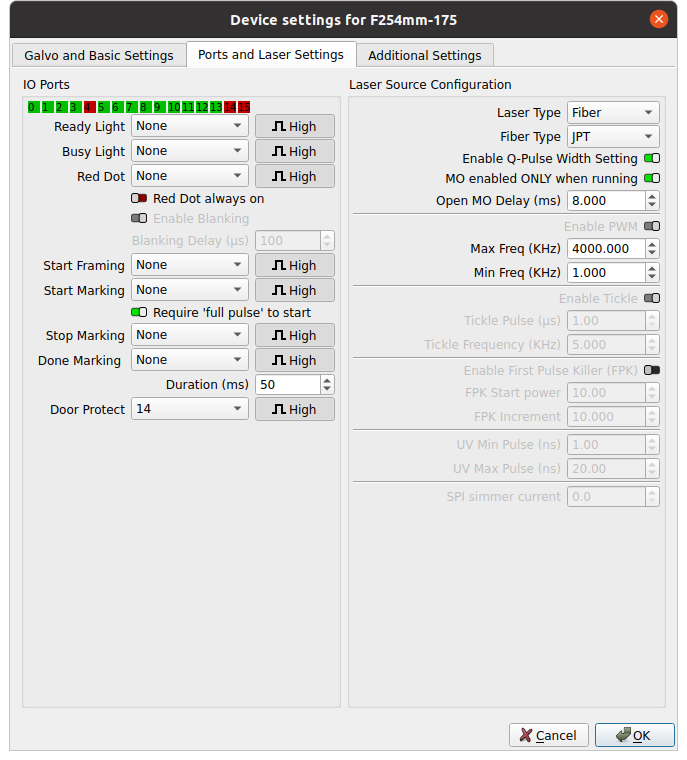Viewport: 687px width, 760px height.
Task: Click IO port indicator 15
Action: [244, 107]
